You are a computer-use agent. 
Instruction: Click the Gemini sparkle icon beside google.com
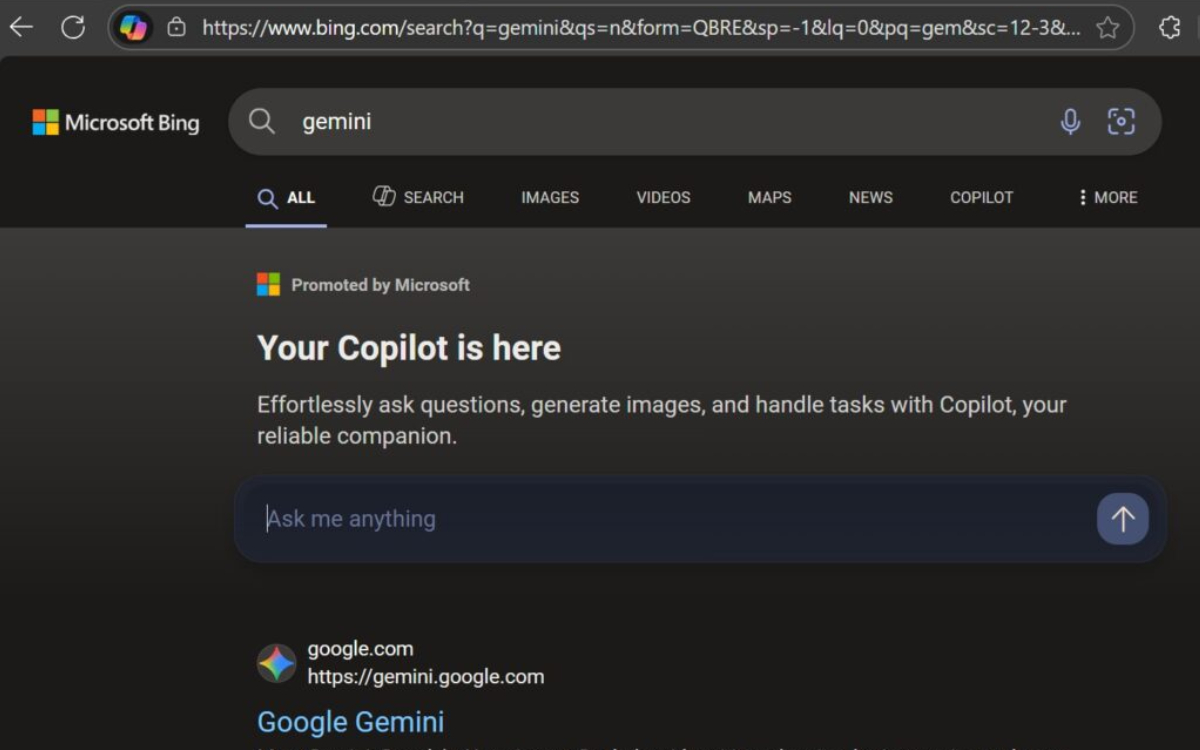click(x=276, y=662)
